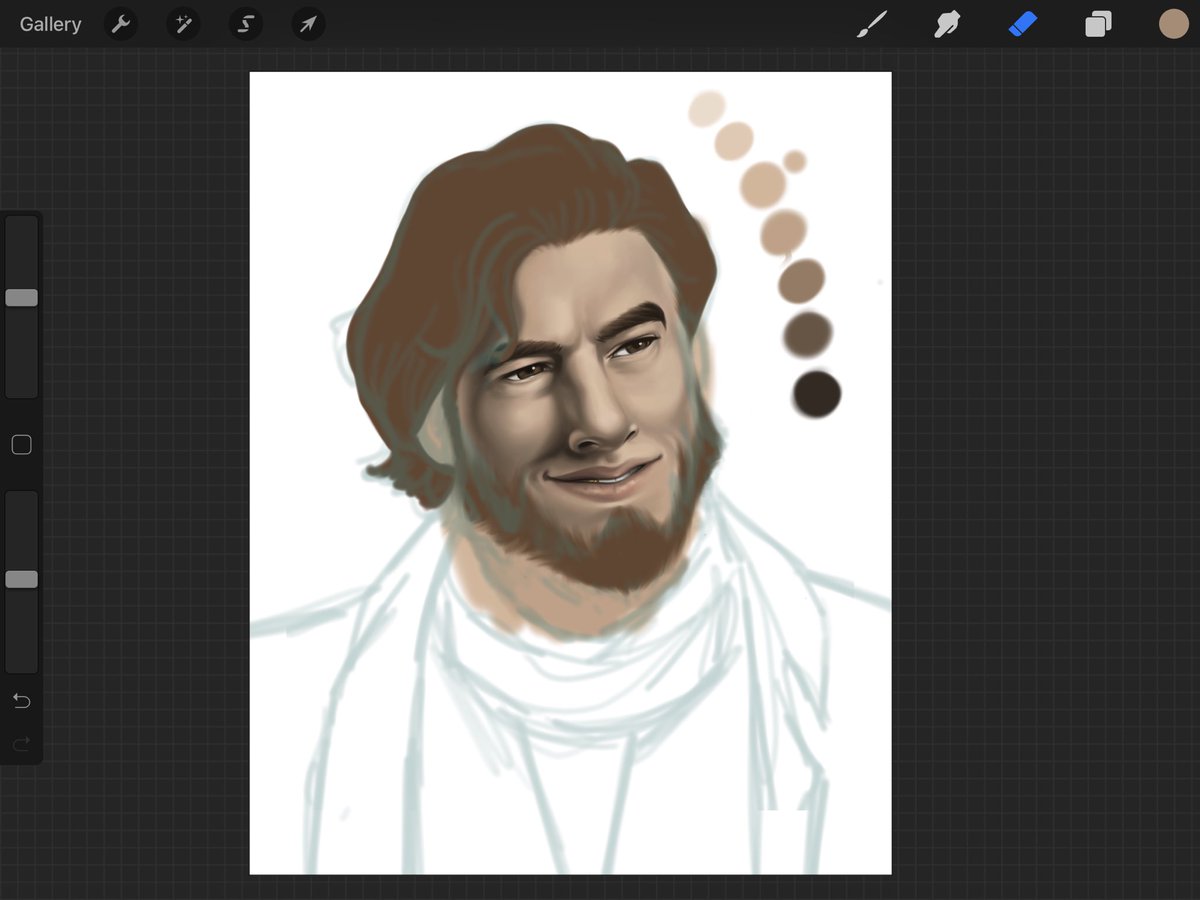This screenshot has height=900, width=1200.
Task: Click the darkest brown palette dot on canvas
Action: [816, 394]
